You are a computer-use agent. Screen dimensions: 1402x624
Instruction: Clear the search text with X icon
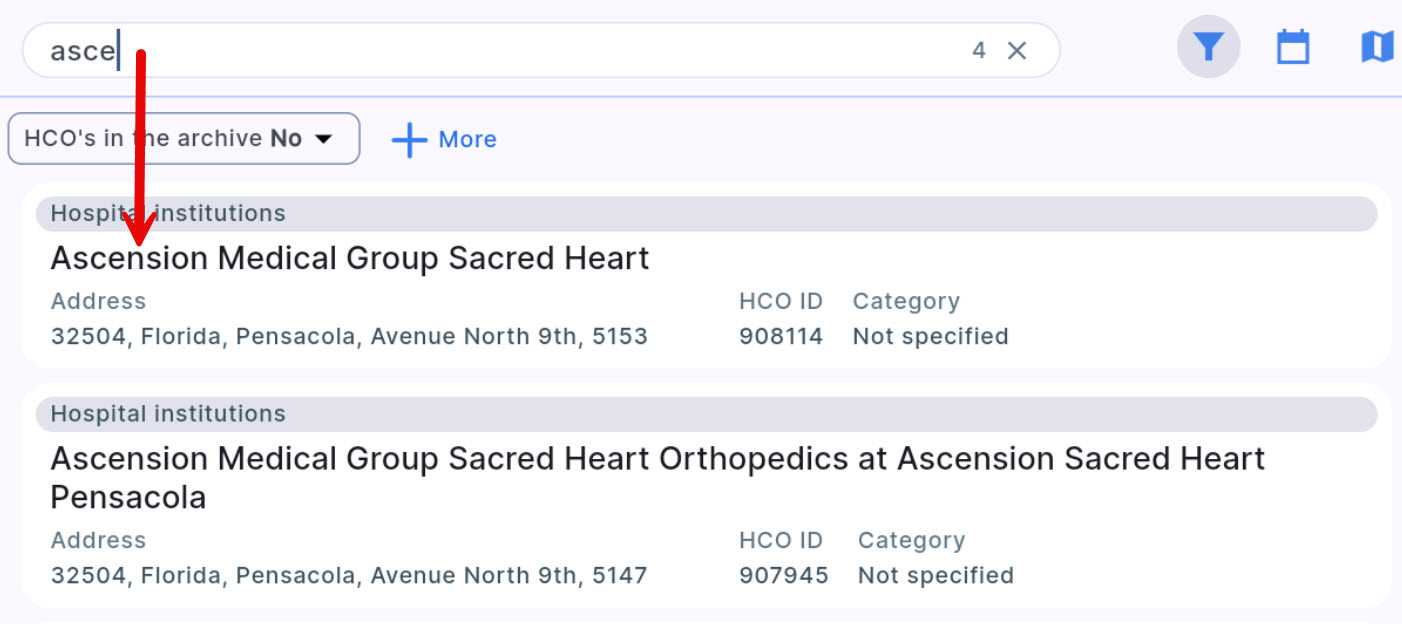pyautogui.click(x=1017, y=51)
